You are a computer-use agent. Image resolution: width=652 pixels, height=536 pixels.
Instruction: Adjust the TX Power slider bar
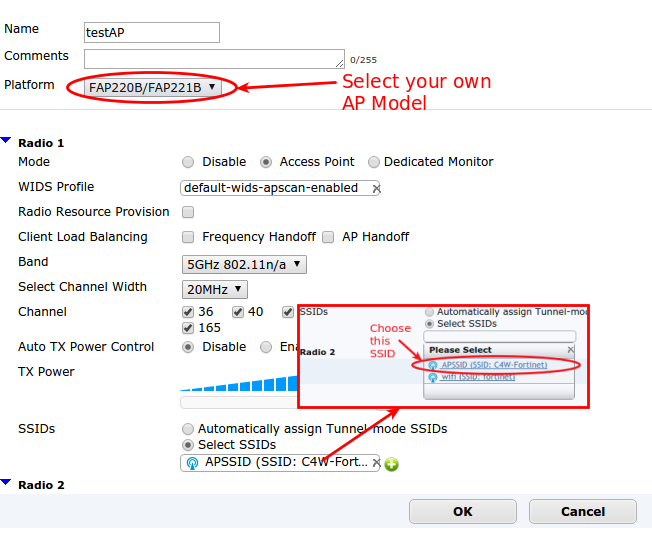pos(239,402)
